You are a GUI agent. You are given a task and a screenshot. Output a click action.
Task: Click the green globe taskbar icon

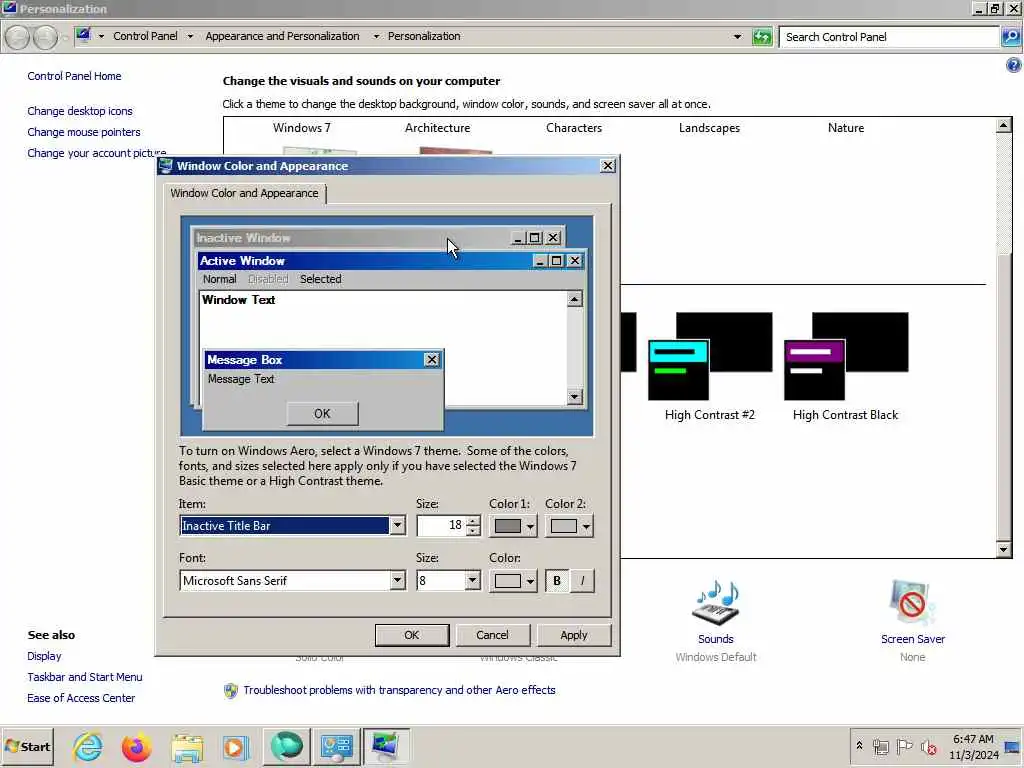287,746
